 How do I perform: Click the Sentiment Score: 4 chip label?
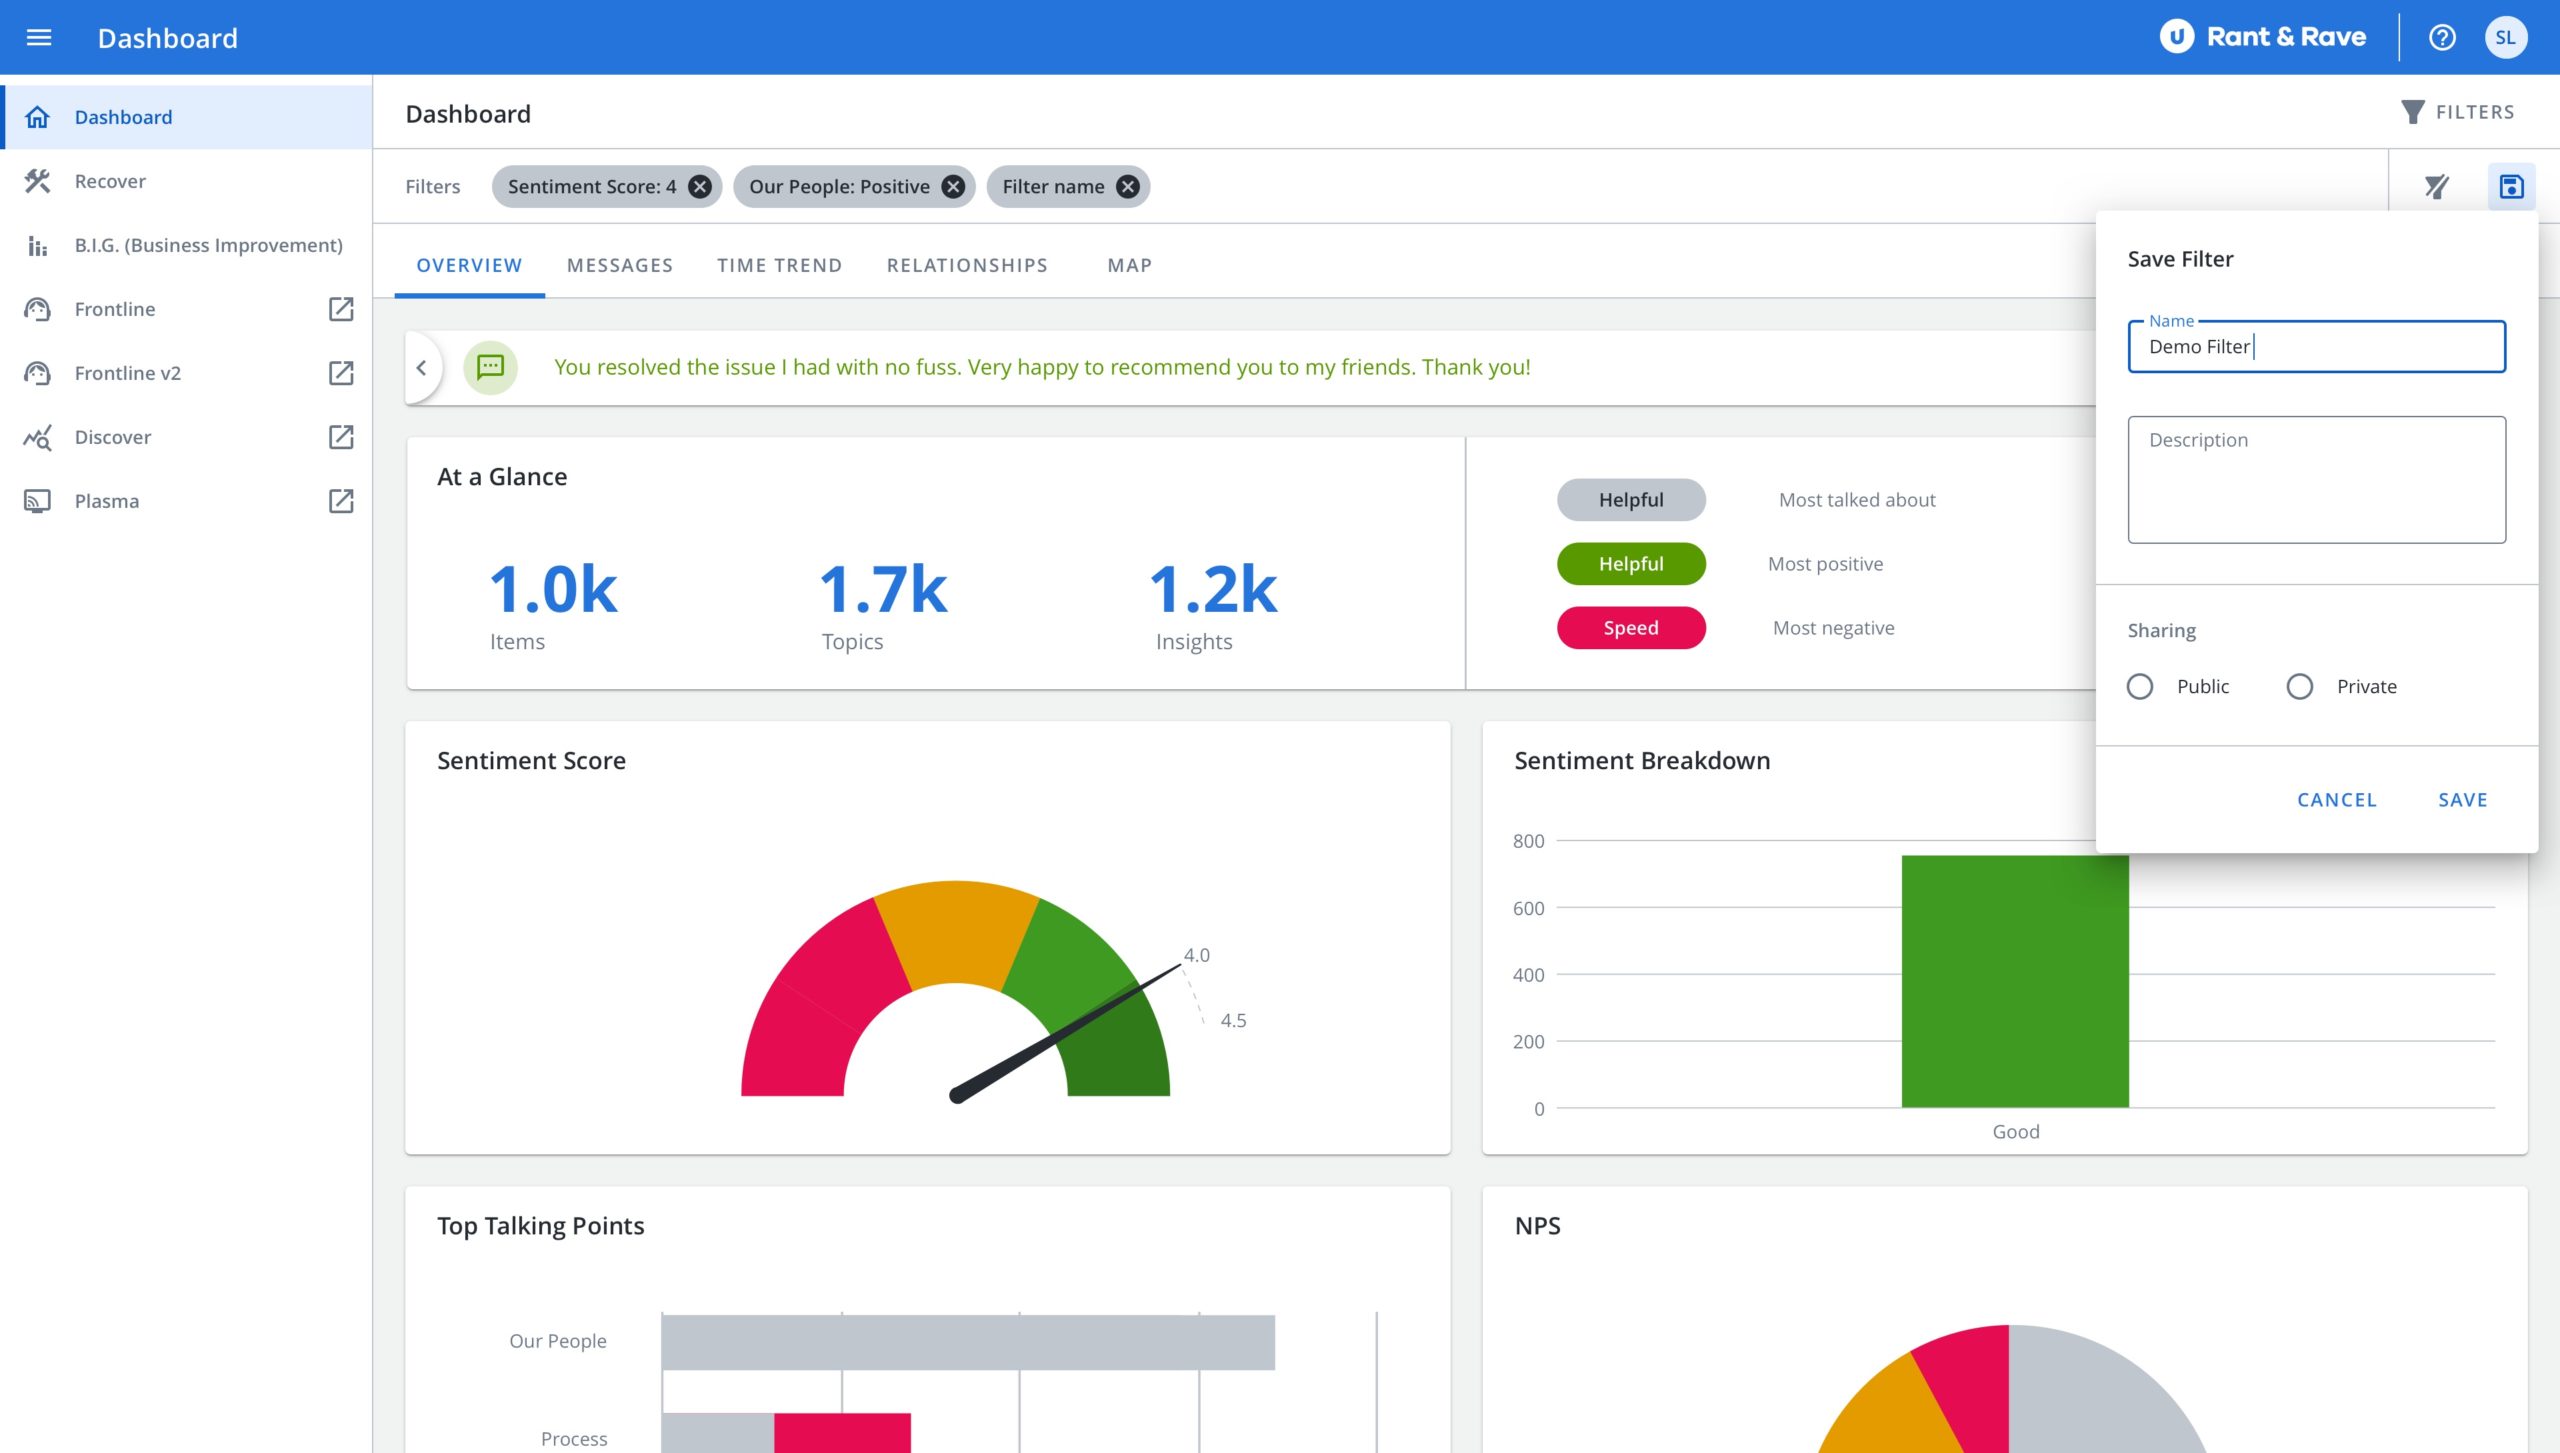pos(592,186)
